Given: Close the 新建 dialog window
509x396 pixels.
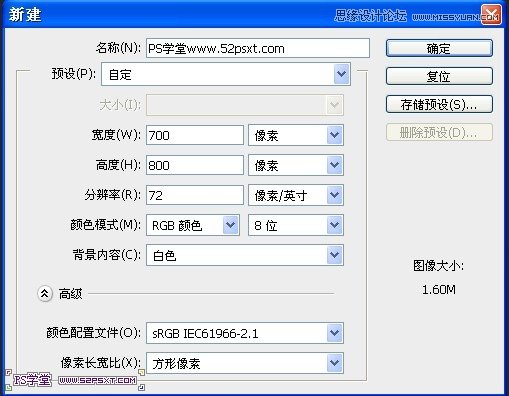Looking at the screenshot, I should 491,14.
